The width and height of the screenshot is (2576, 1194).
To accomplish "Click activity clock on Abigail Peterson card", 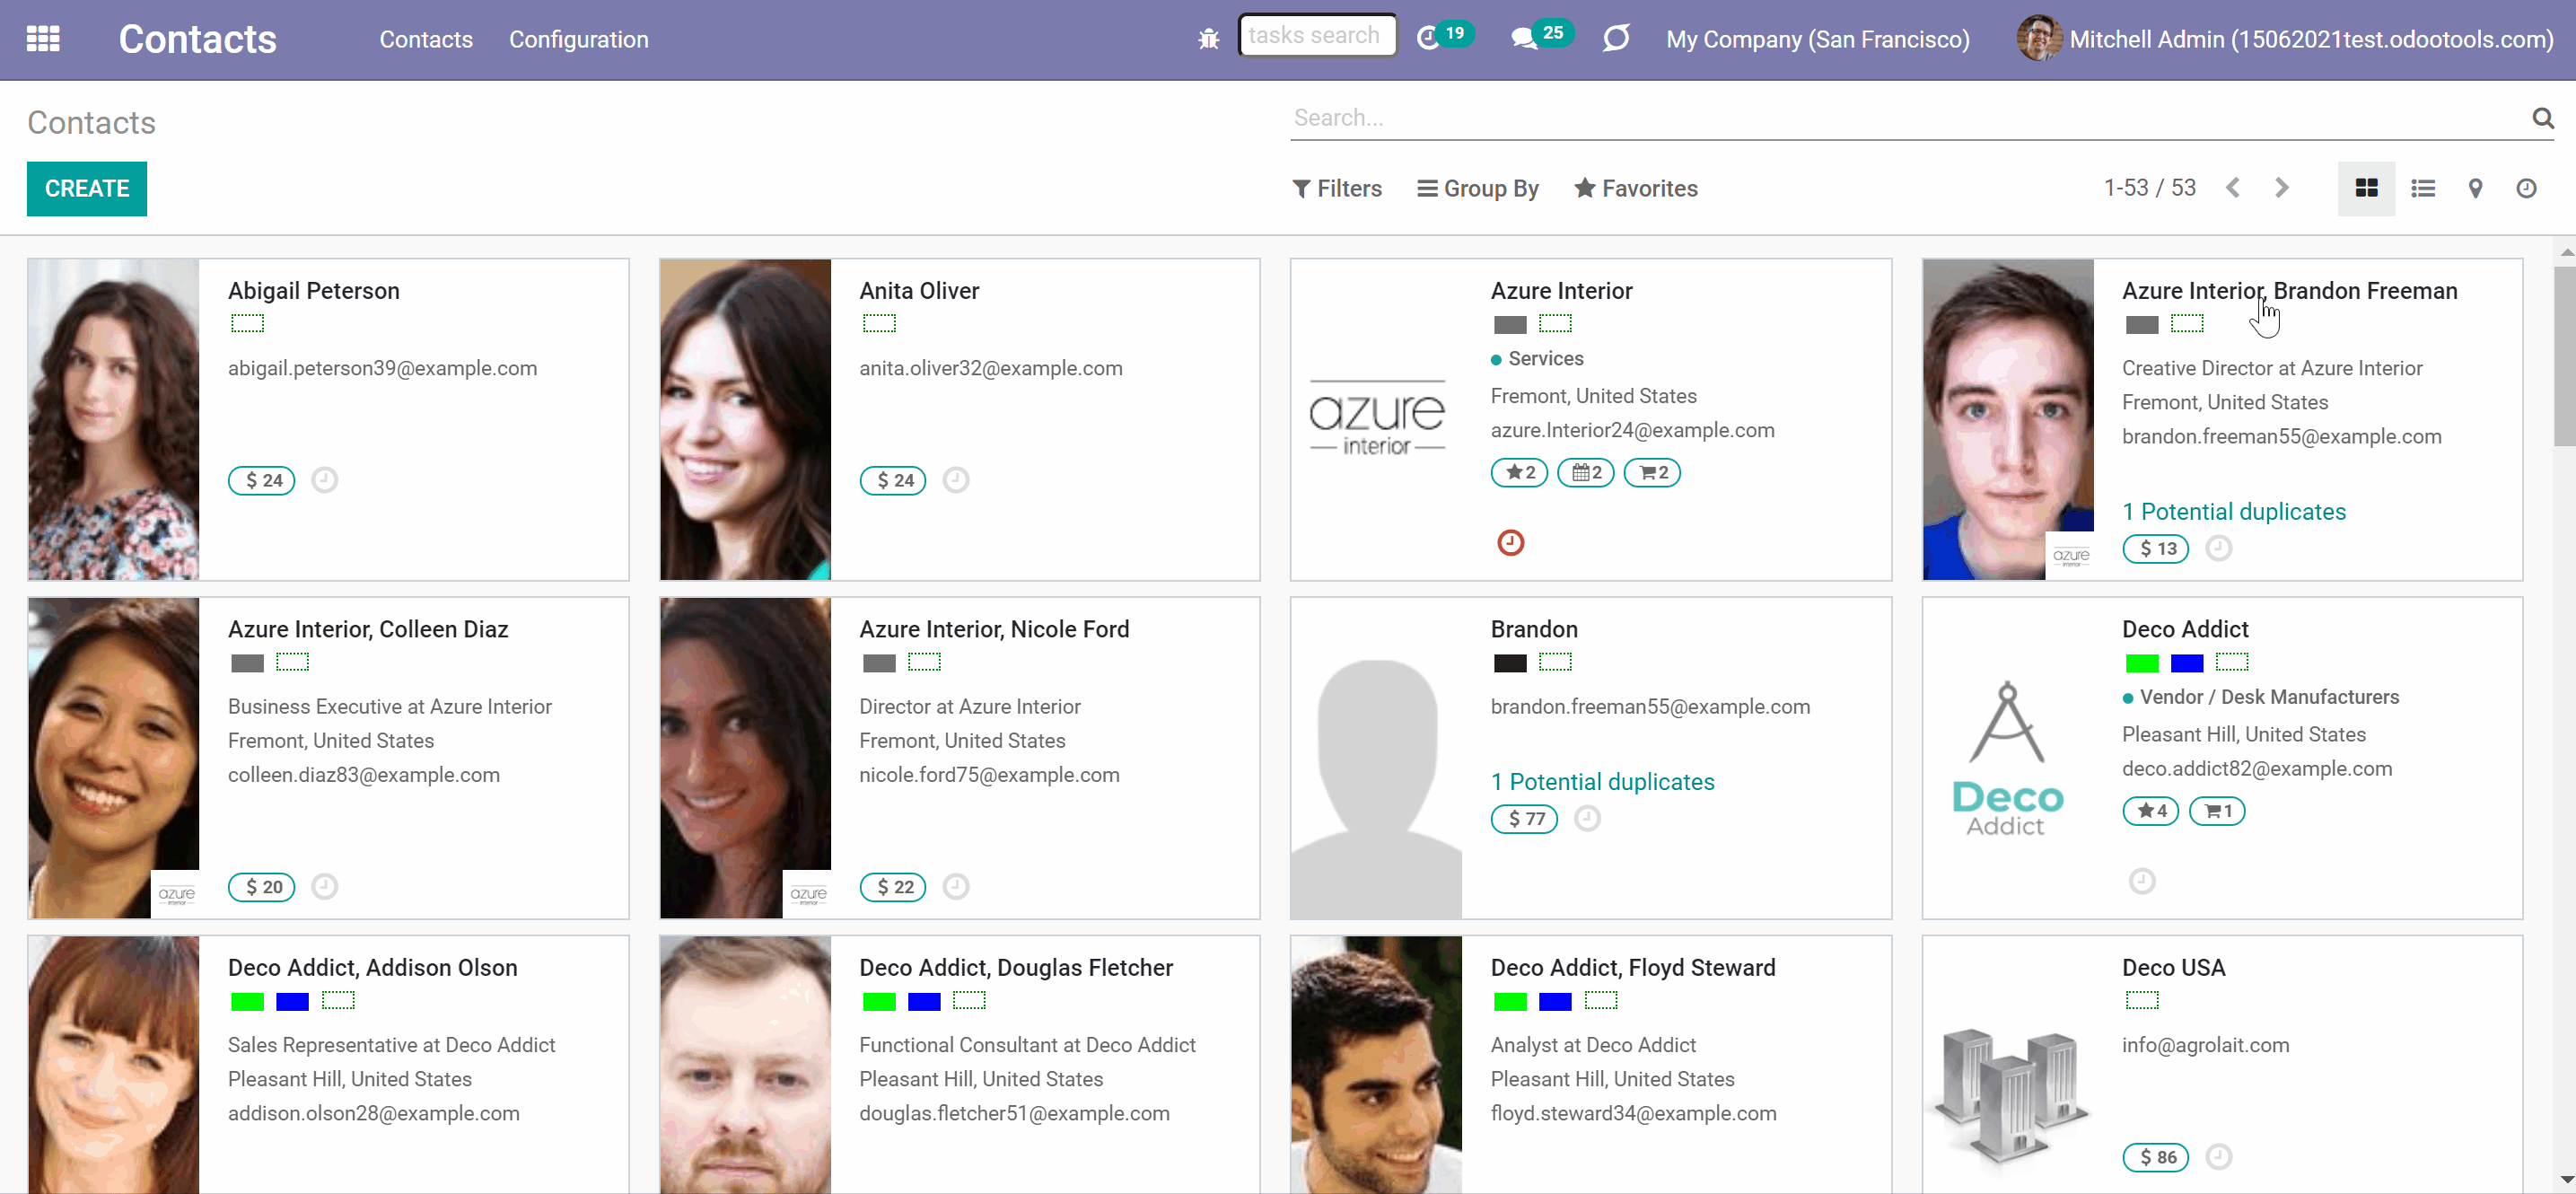I will tap(324, 480).
